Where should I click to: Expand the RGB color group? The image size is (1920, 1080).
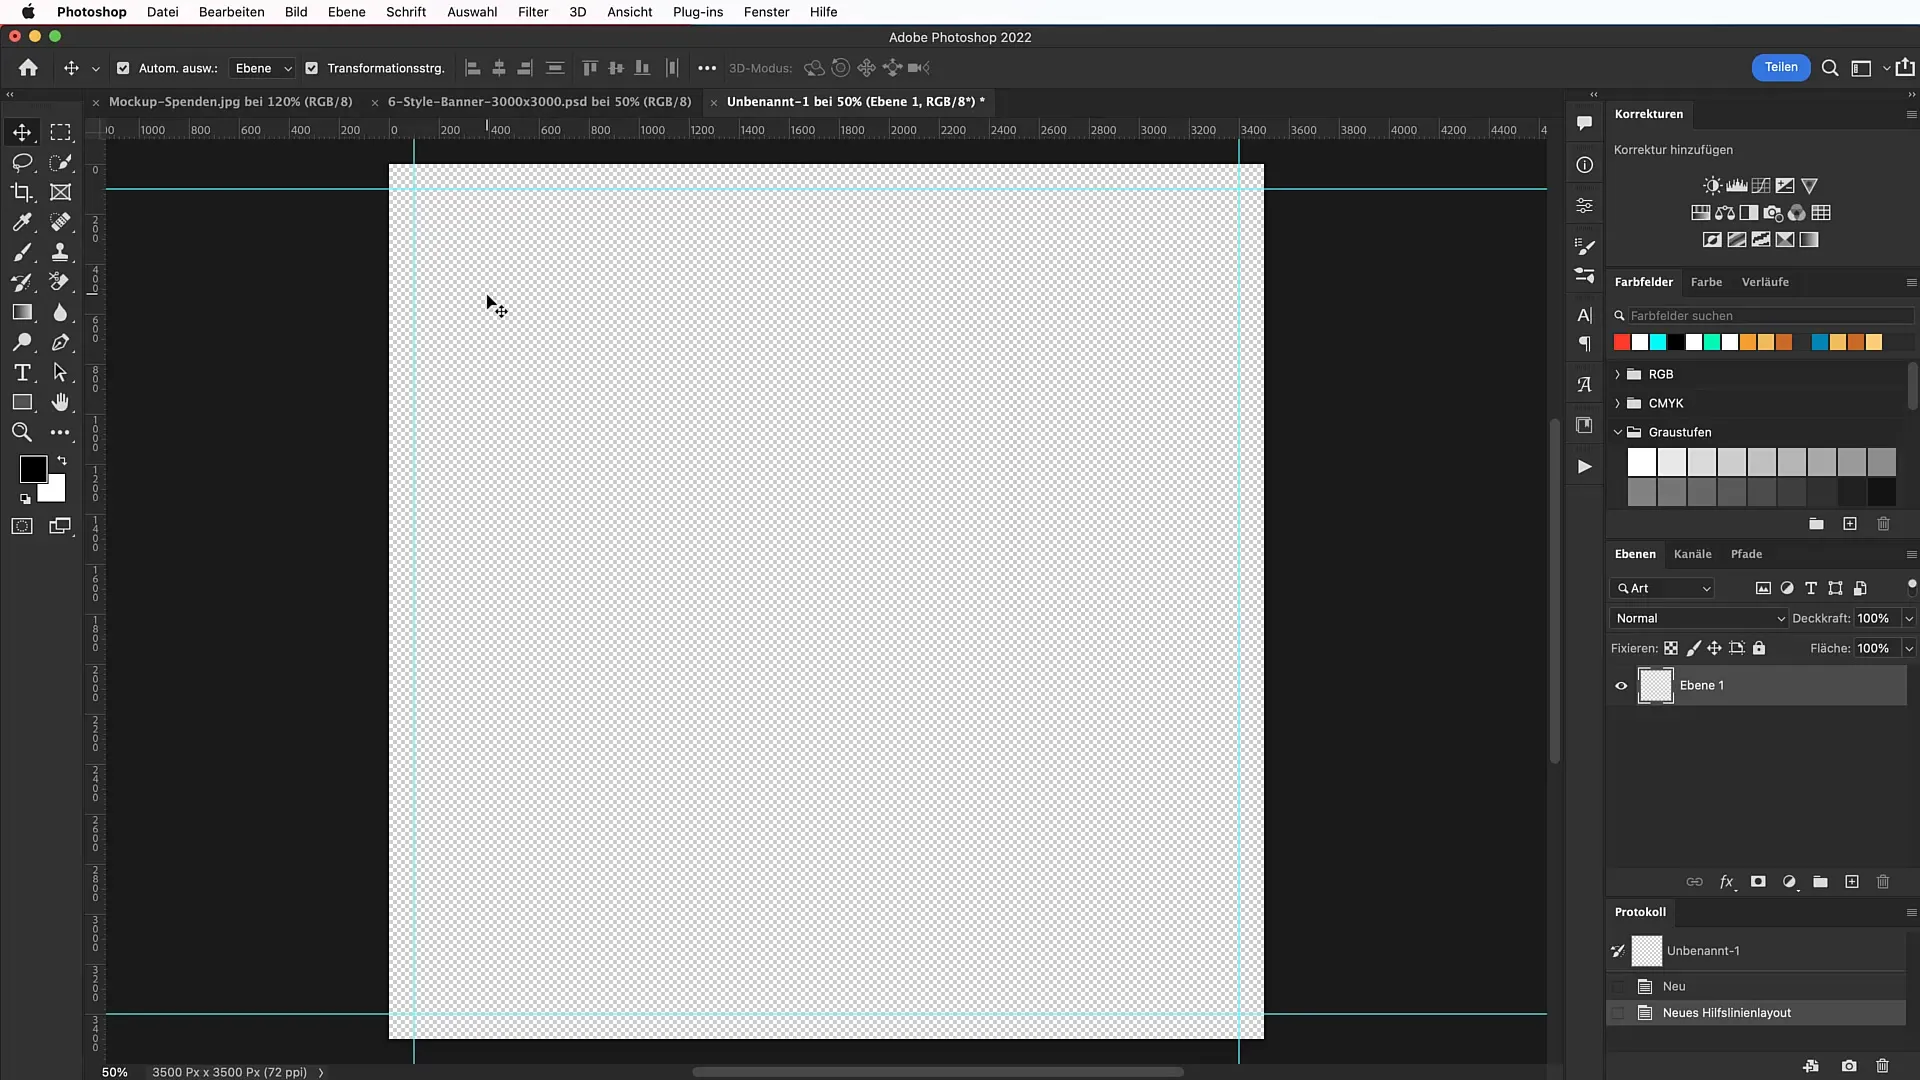(1618, 373)
